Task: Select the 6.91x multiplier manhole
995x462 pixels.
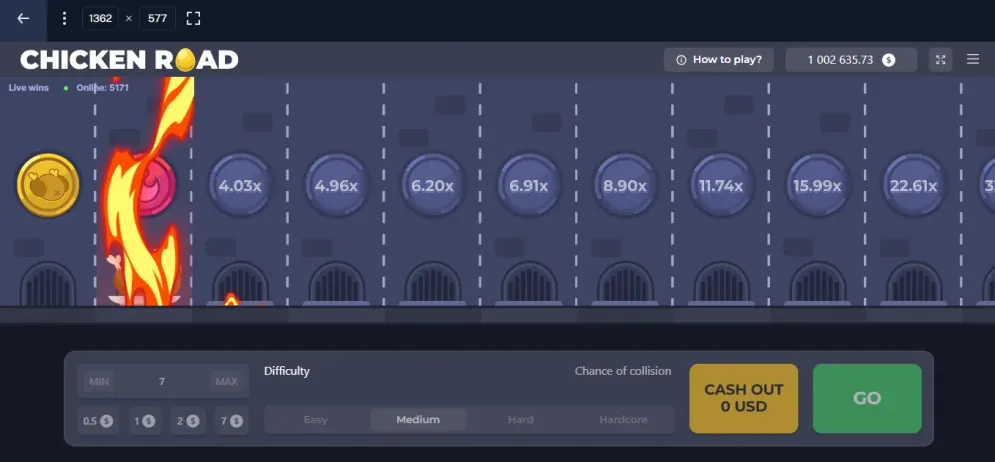Action: [529, 186]
